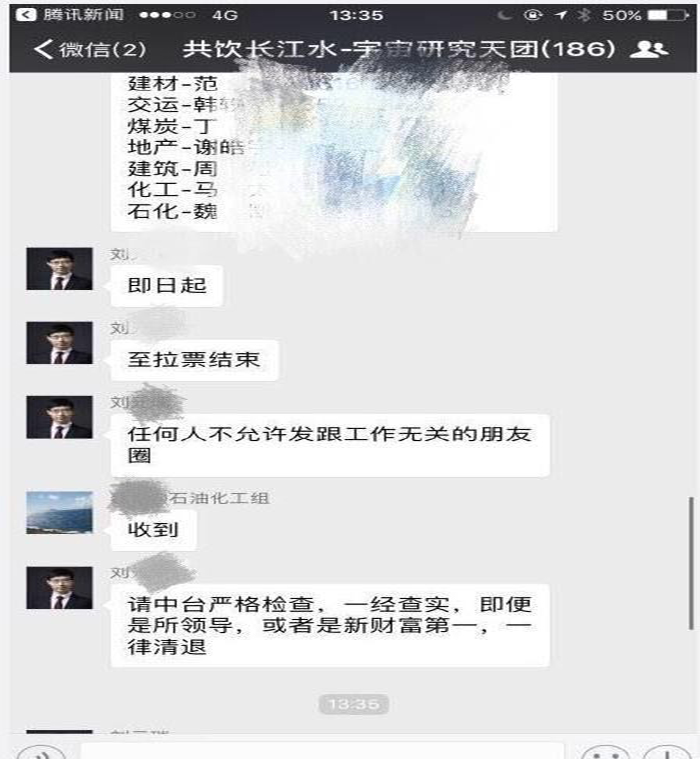Tap avatar beside 即日起 message

[x=59, y=269]
